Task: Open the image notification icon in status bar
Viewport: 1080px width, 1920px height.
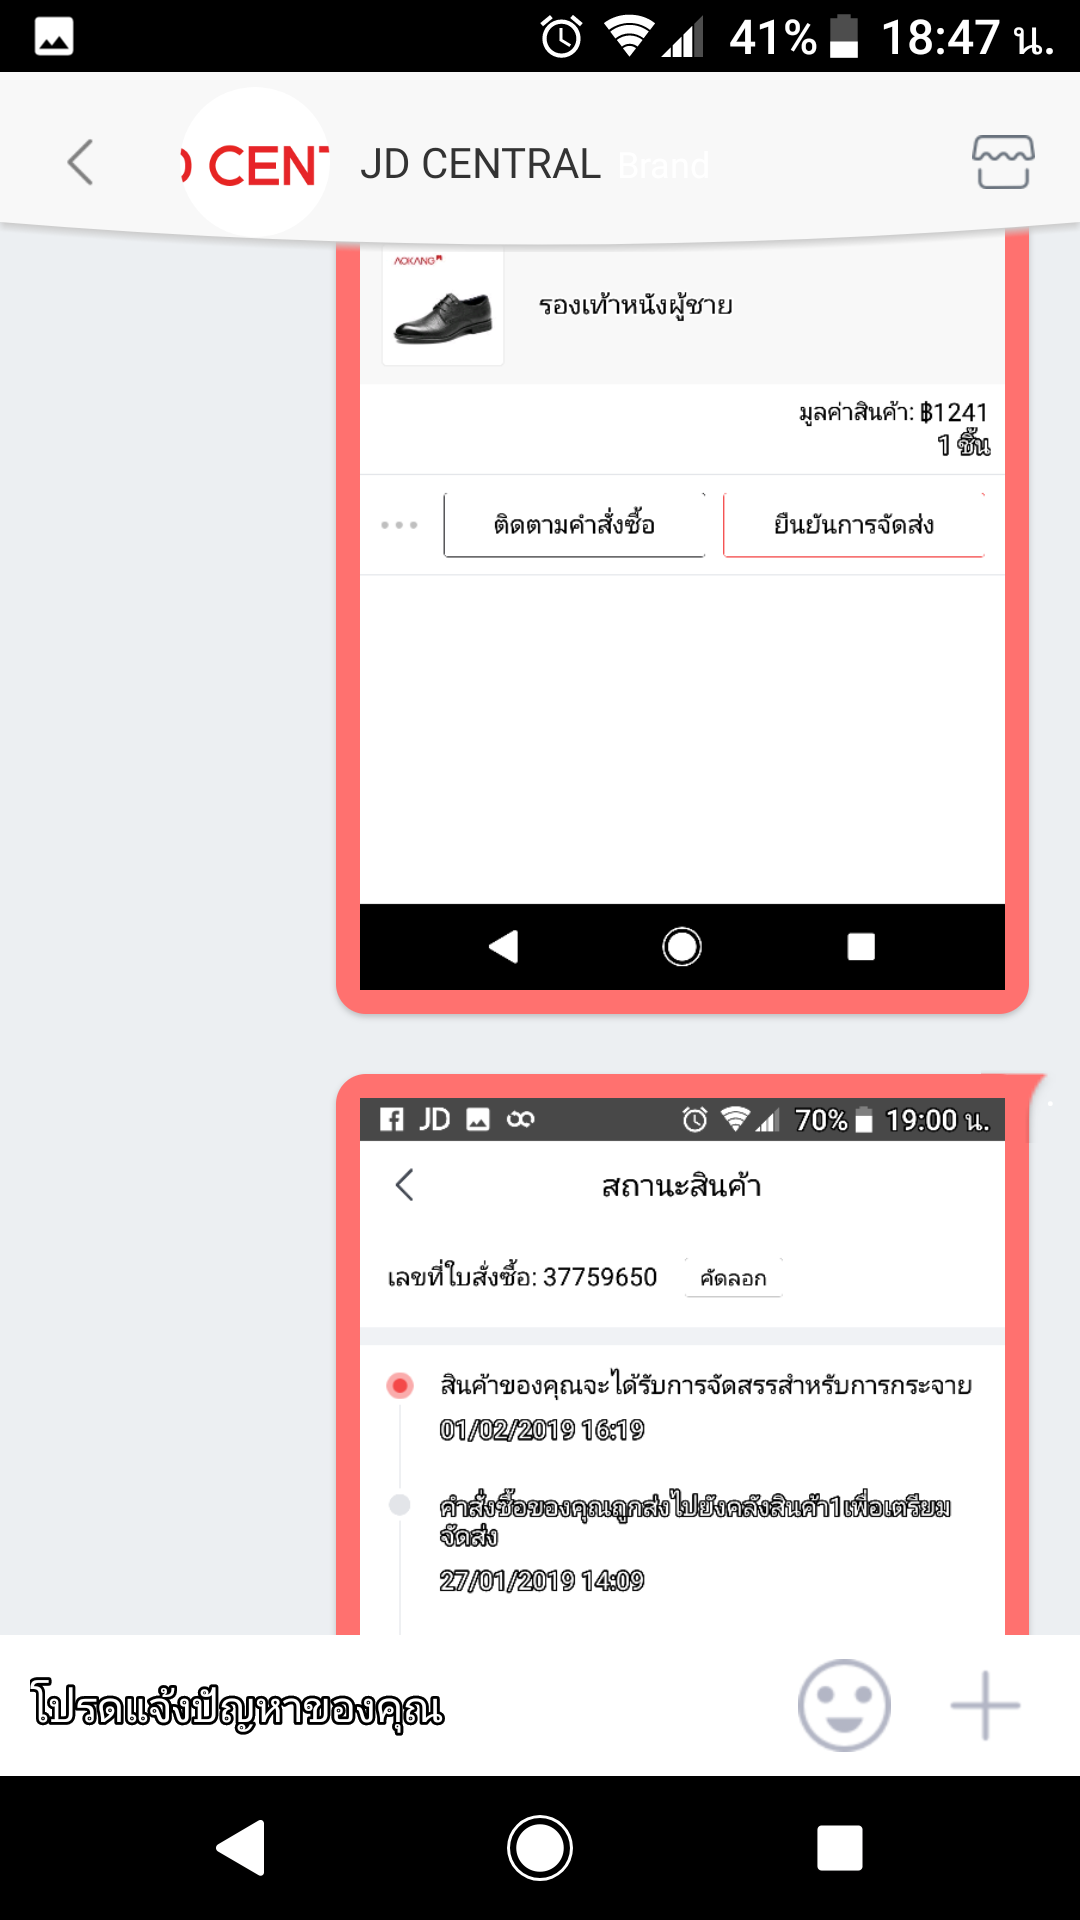Action: tap(54, 37)
